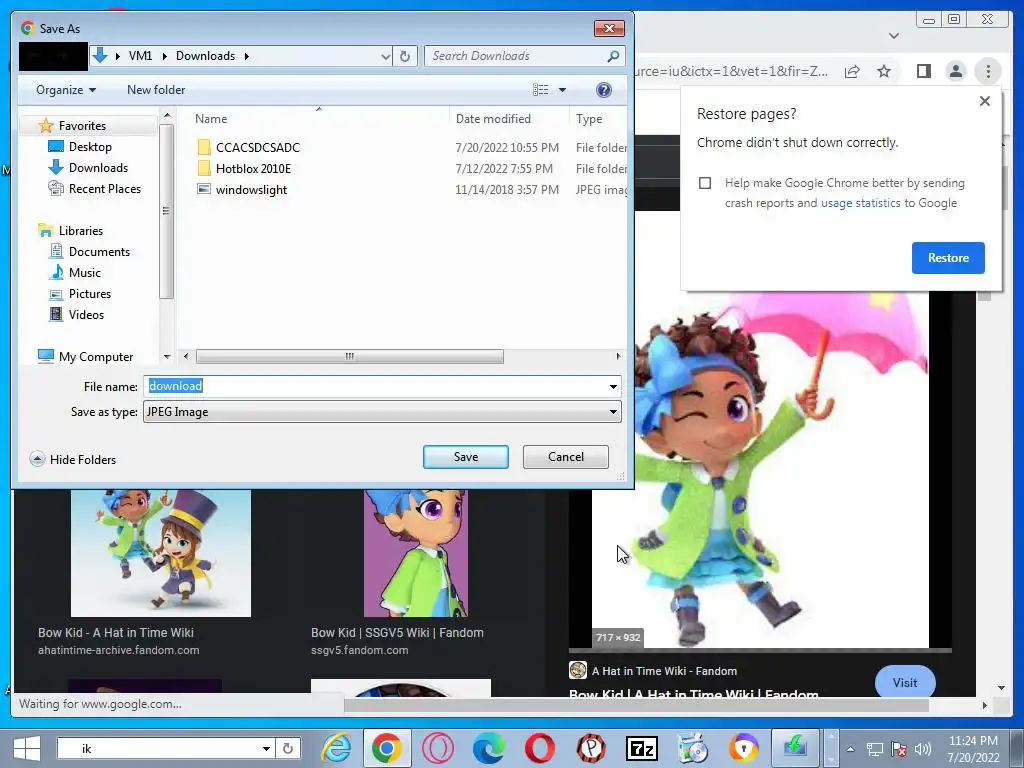Image resolution: width=1024 pixels, height=768 pixels.
Task: Click the refresh icon in Save As address bar
Action: click(405, 56)
